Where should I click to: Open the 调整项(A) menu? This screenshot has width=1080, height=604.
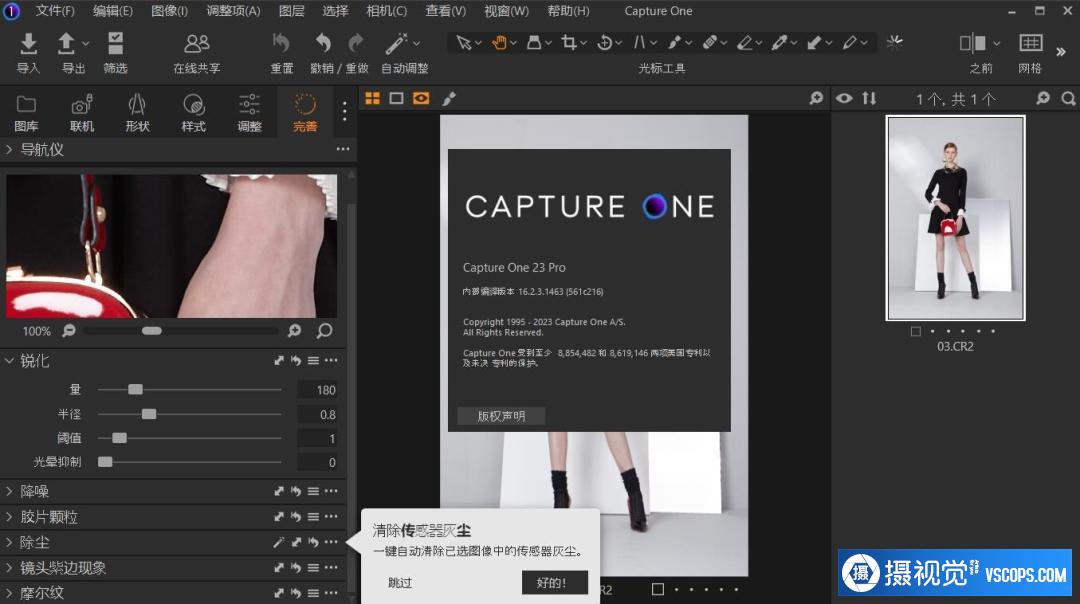[233, 11]
